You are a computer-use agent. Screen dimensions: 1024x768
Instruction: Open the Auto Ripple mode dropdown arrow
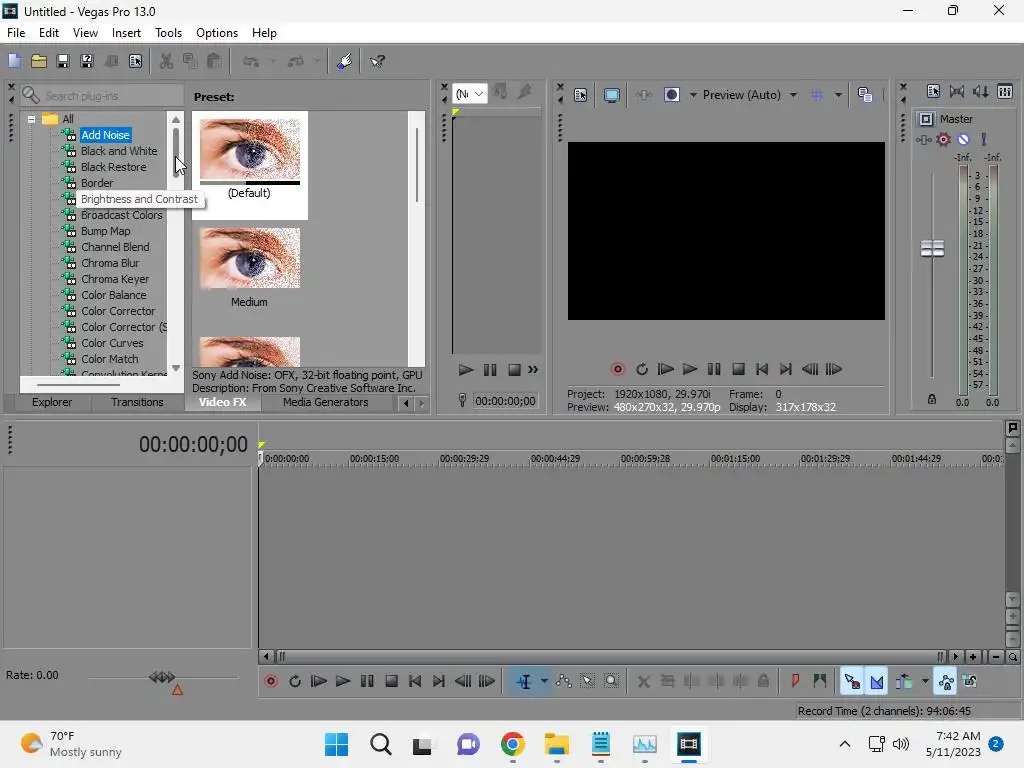925,682
